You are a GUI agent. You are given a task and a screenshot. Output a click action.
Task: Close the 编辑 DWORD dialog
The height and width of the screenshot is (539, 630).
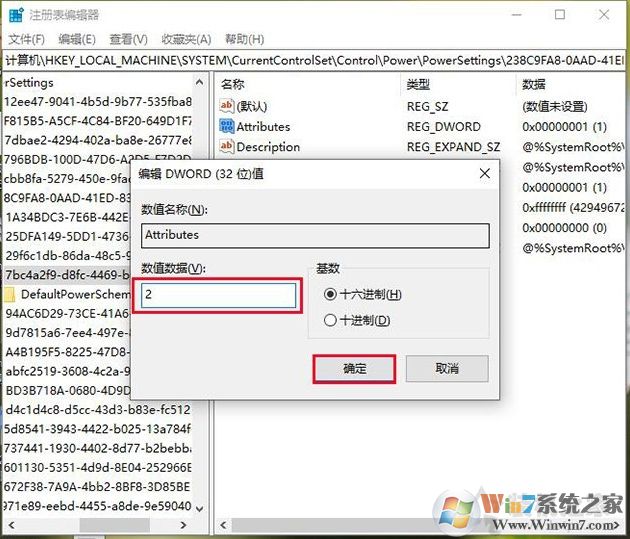pyautogui.click(x=485, y=174)
